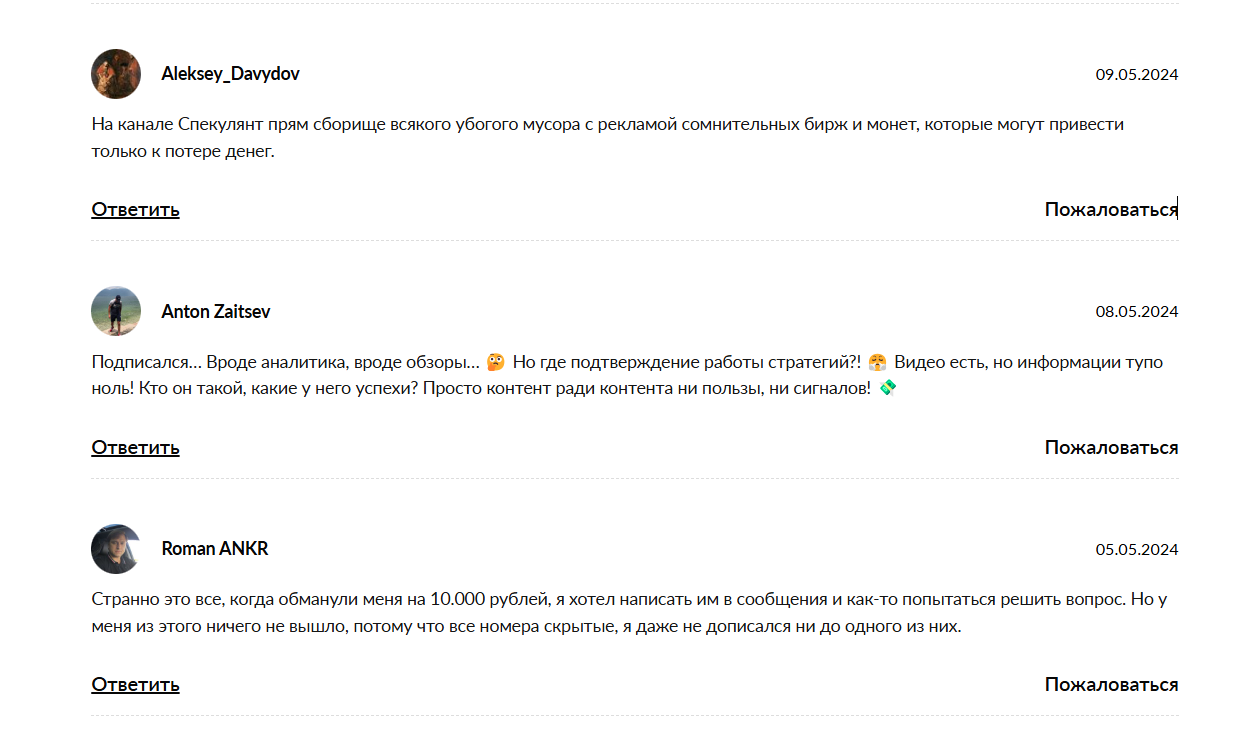
Task: Report Anton Zaitsev's comment via Пожаловаться
Action: coord(1111,447)
